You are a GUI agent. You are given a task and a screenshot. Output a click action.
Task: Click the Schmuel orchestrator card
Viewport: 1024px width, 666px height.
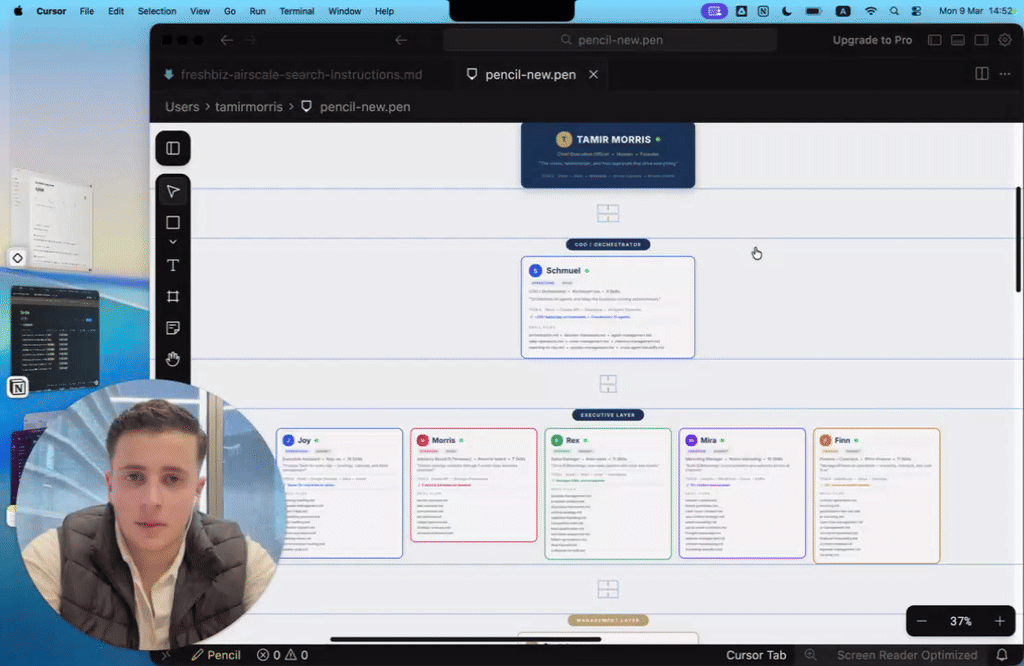607,307
